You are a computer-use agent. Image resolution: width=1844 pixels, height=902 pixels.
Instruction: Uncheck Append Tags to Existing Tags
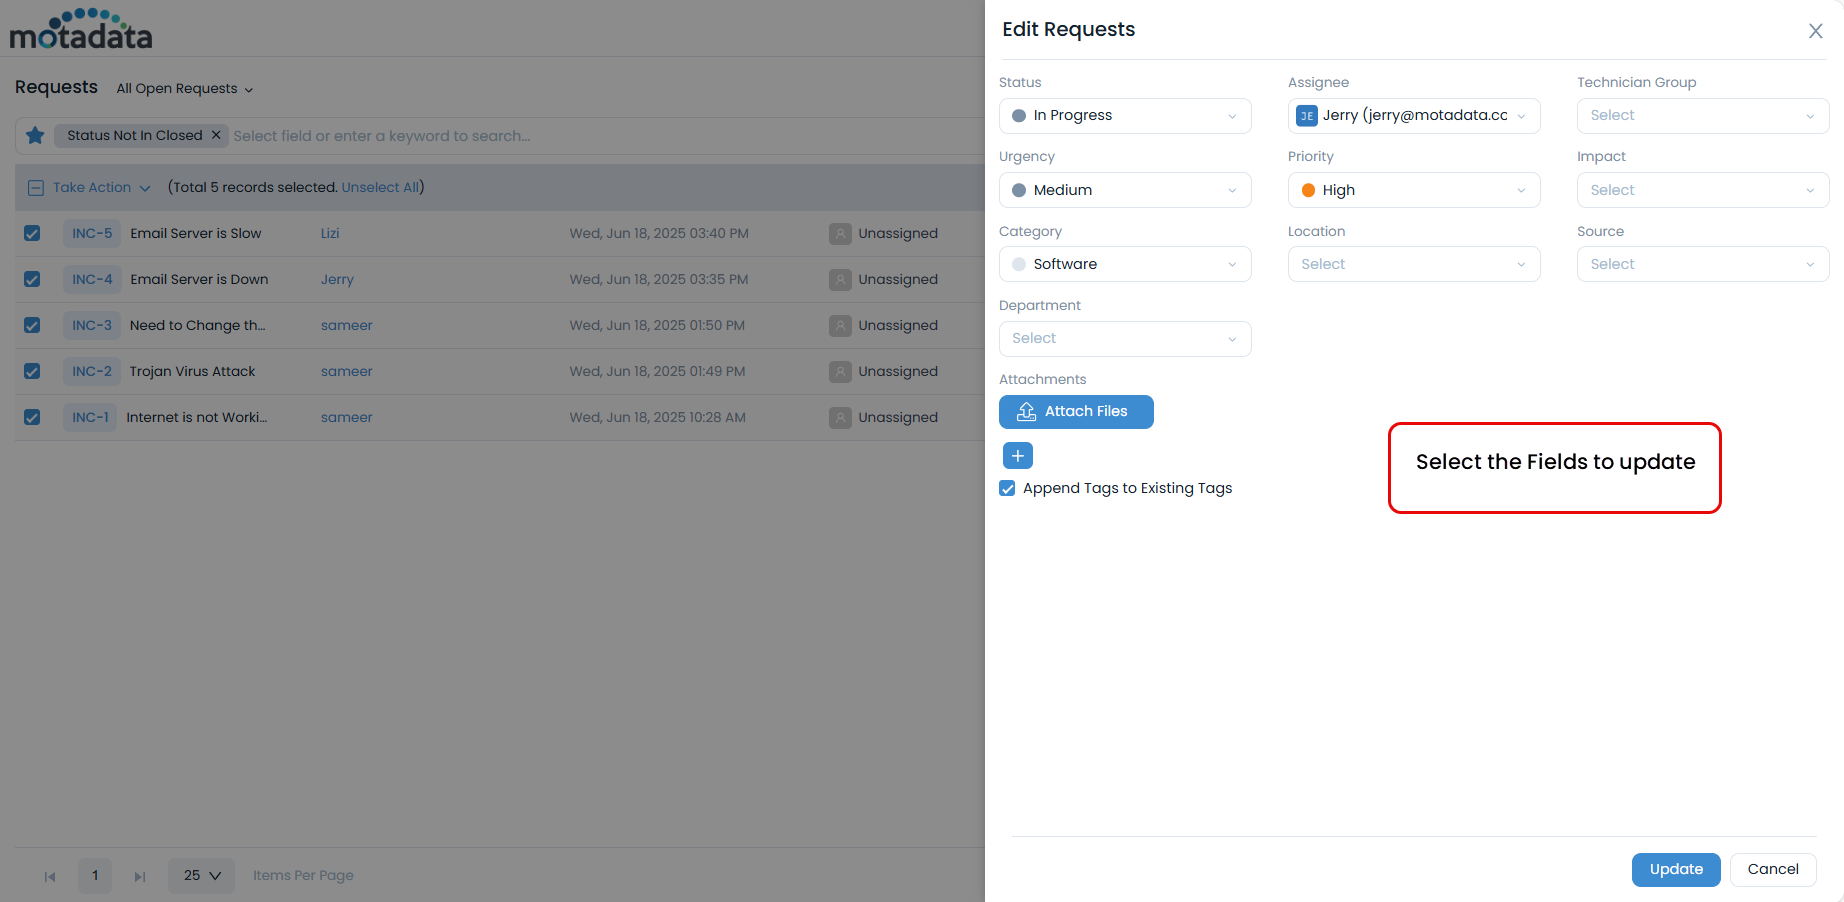1007,488
